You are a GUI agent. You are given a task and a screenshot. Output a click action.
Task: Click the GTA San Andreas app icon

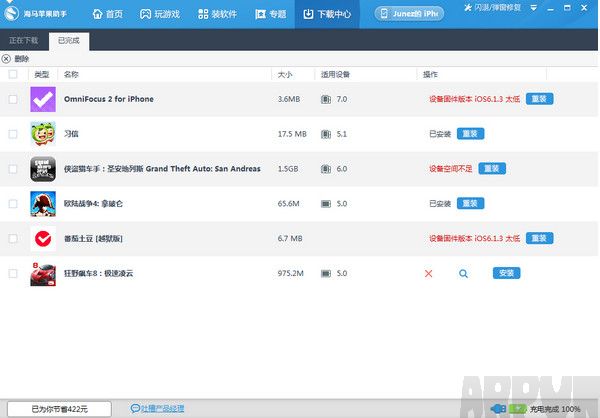[42, 169]
